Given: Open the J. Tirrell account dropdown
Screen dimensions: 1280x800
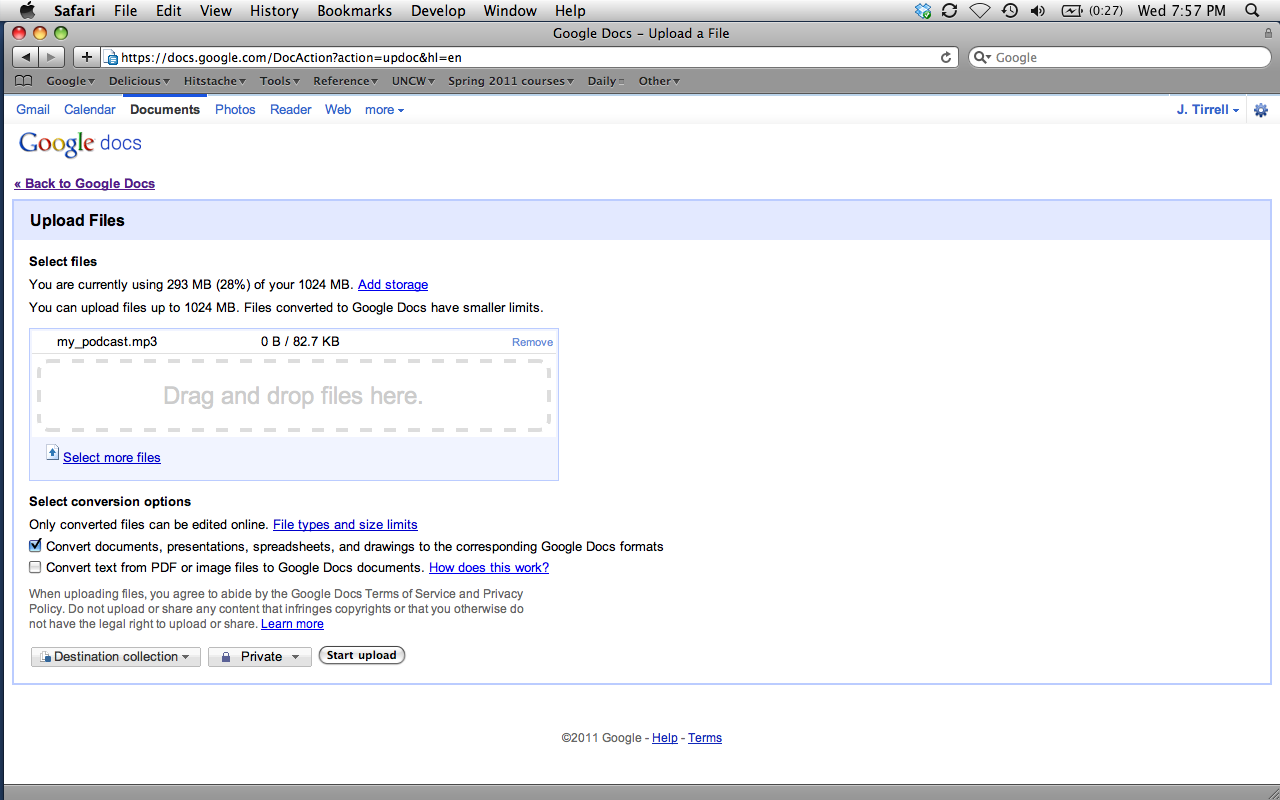Looking at the screenshot, I should pyautogui.click(x=1208, y=110).
